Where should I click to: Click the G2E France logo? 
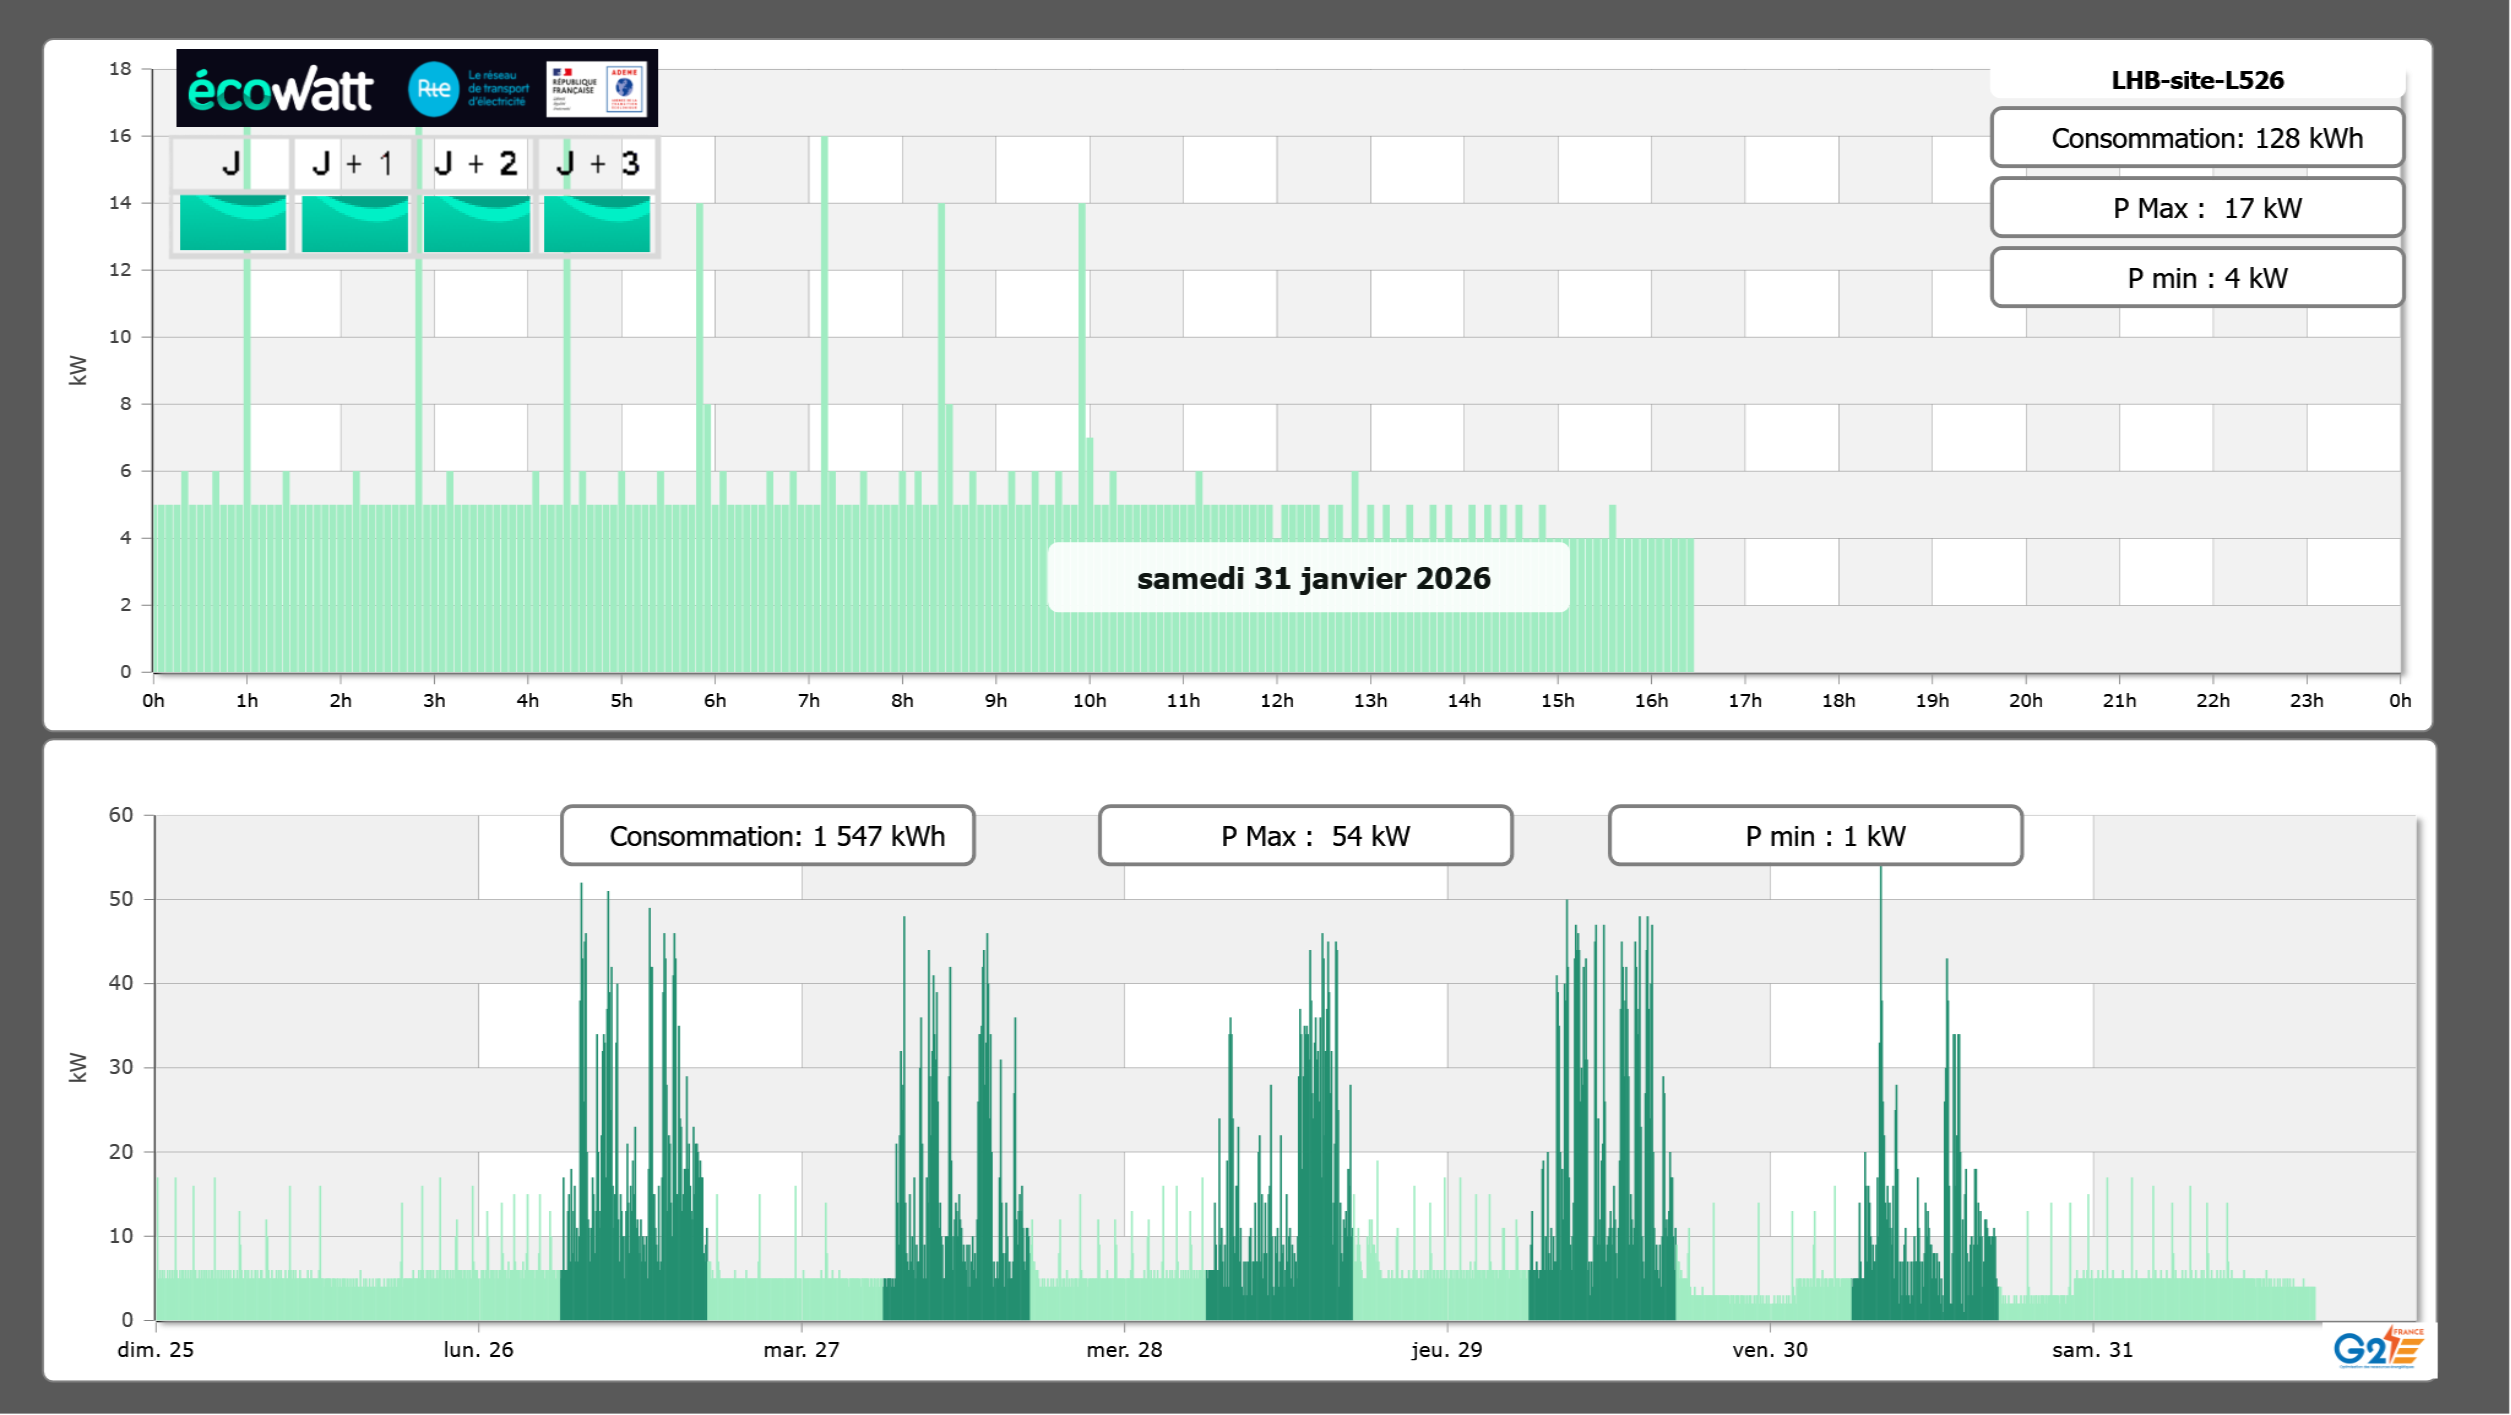(x=2377, y=1348)
